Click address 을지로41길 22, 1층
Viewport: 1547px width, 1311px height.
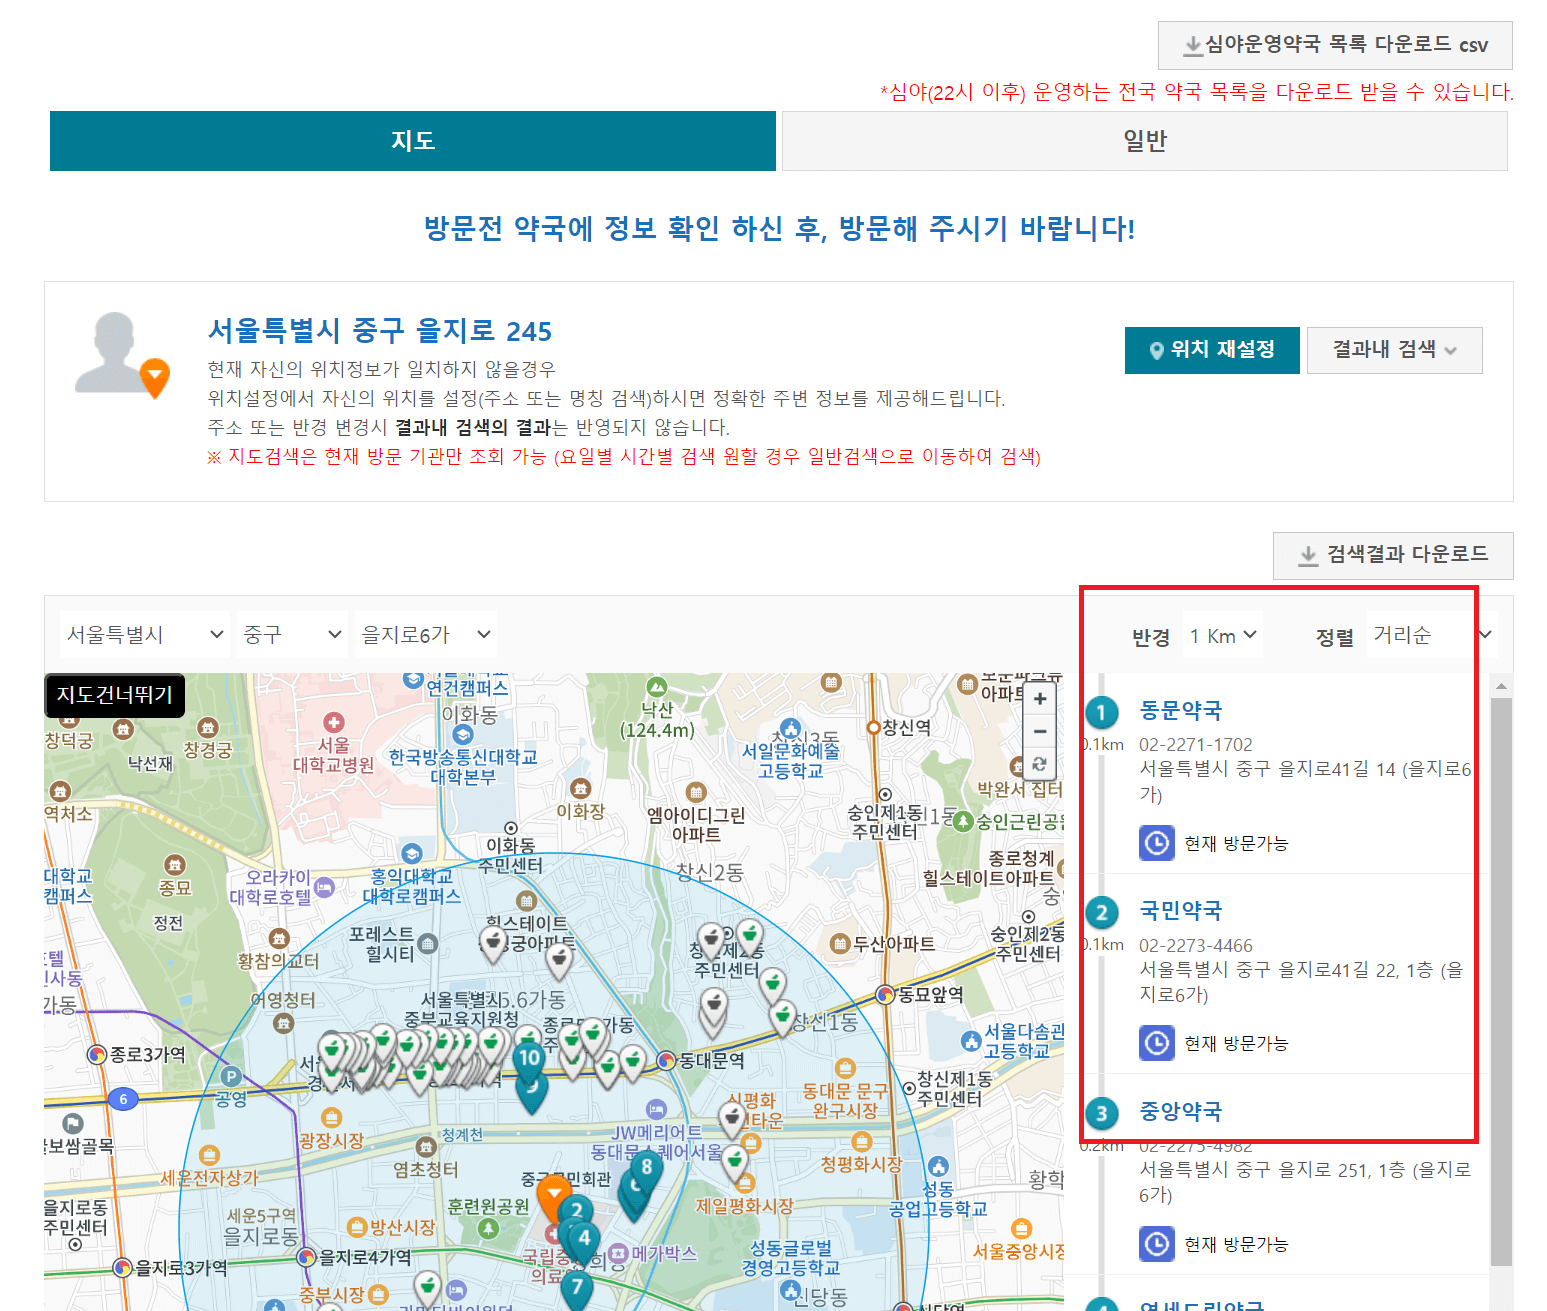tap(1301, 982)
